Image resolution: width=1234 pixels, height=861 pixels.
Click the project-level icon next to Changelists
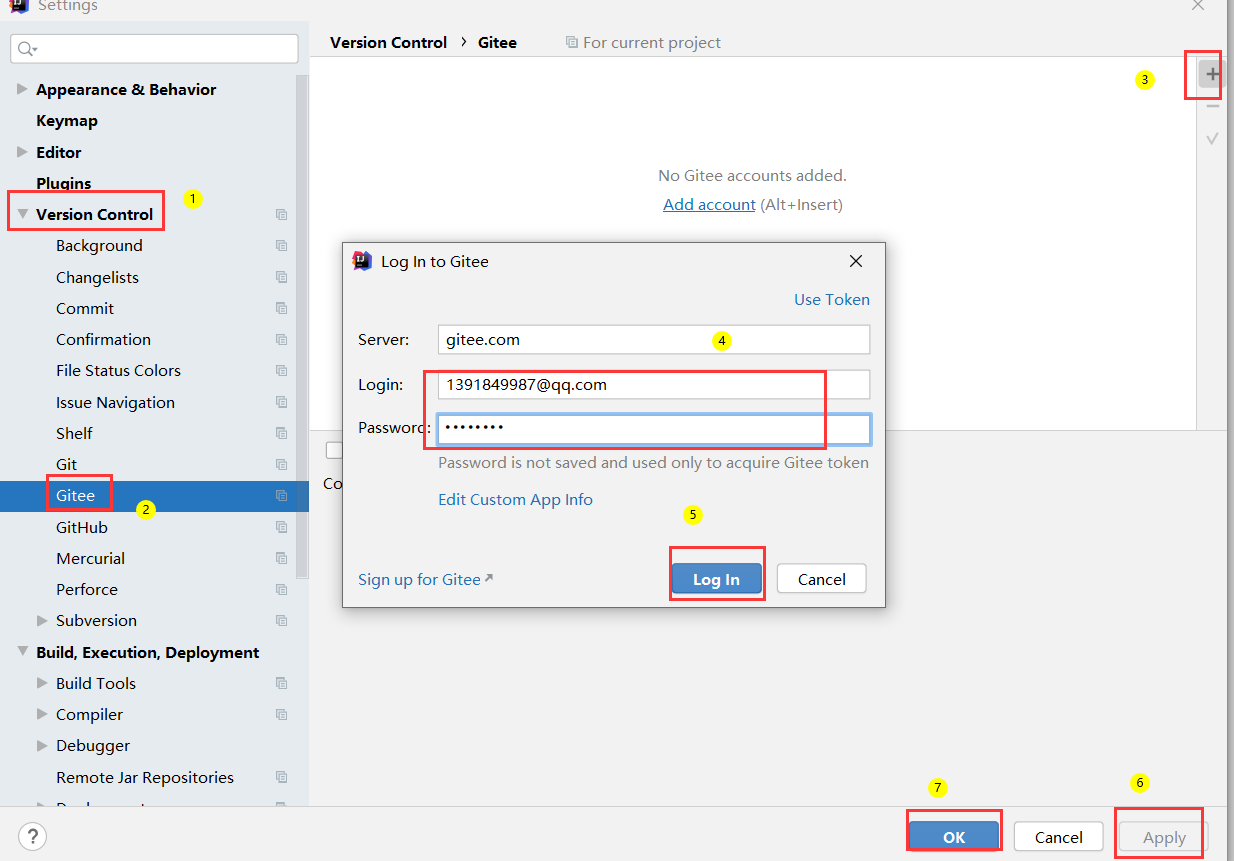pyautogui.click(x=281, y=277)
